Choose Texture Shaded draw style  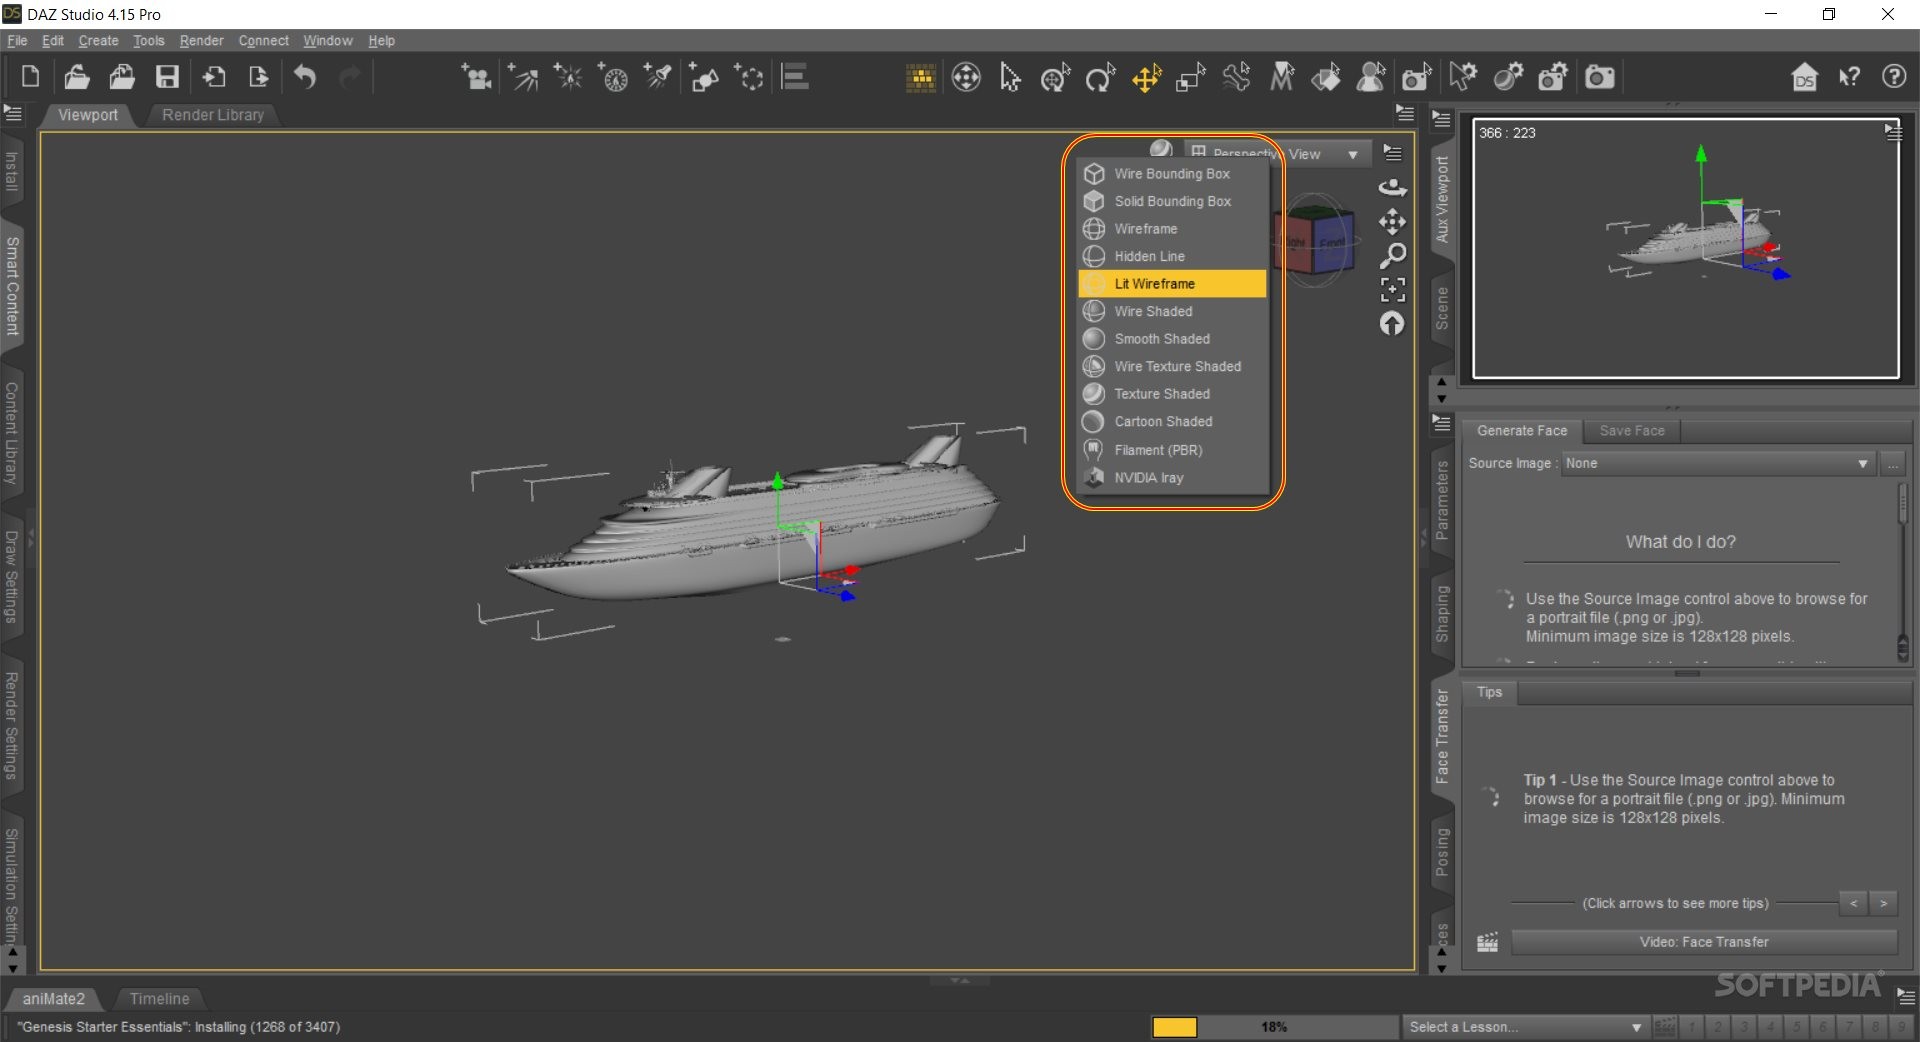[1172, 394]
